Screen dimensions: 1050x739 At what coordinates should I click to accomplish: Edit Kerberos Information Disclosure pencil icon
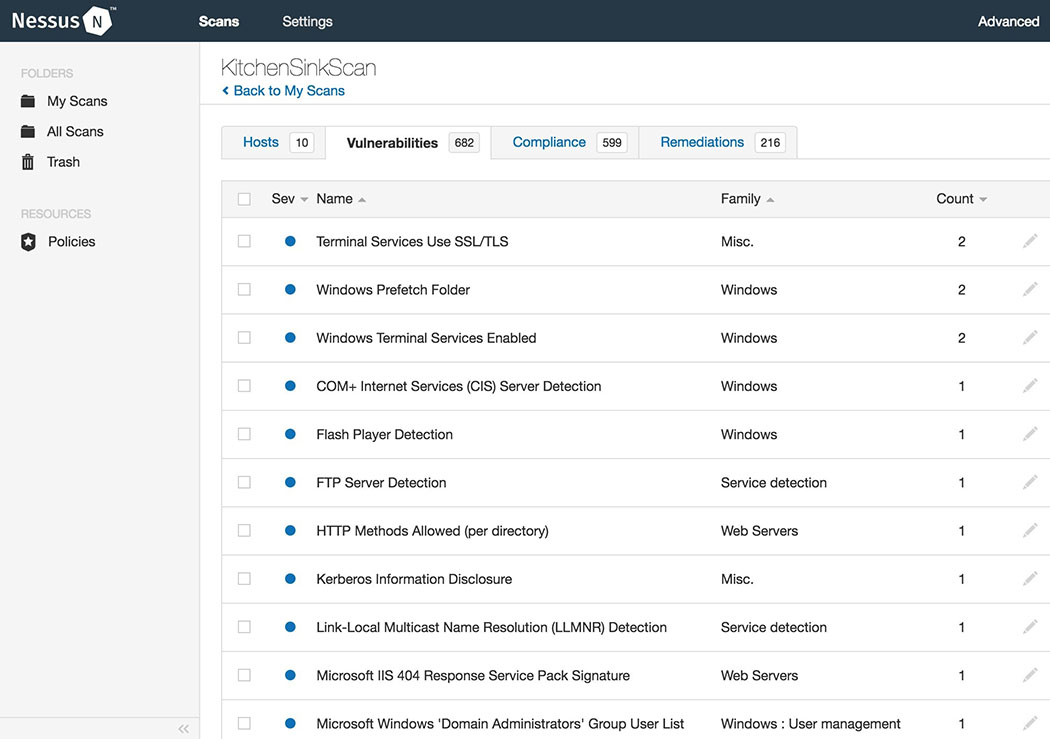pyautogui.click(x=1030, y=578)
